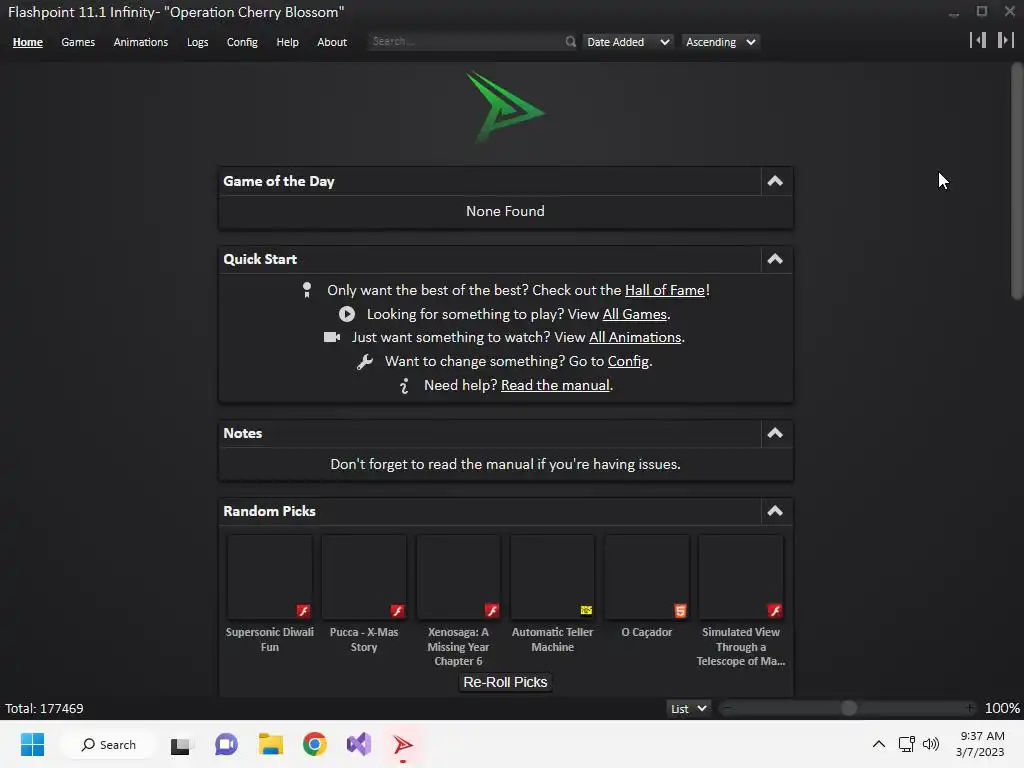Open Chat app from taskbar
Screen dimensions: 1024x768
click(226, 744)
